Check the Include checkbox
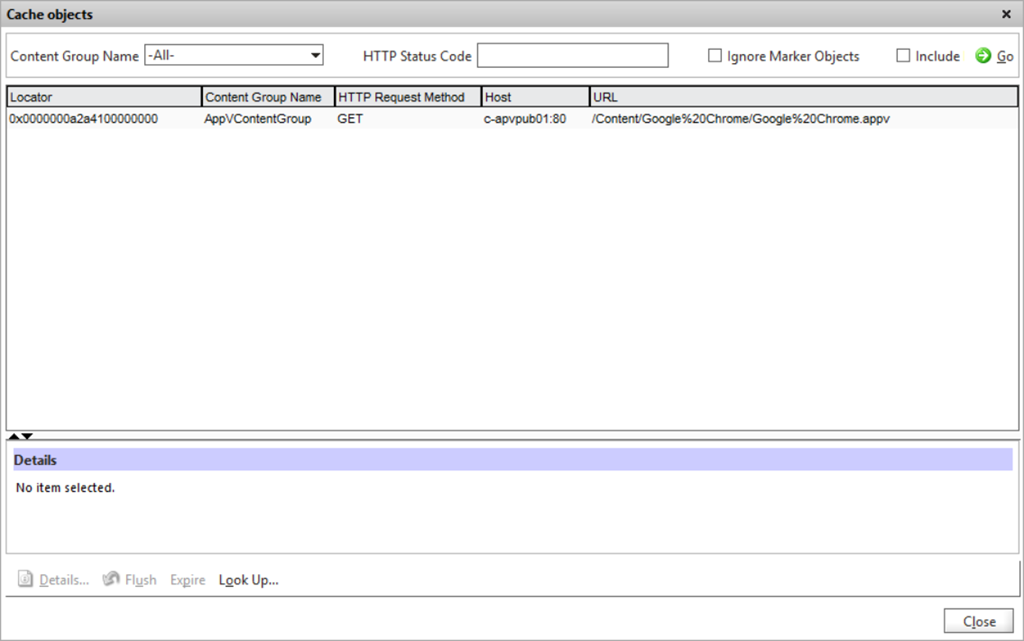1024x641 pixels. [903, 55]
